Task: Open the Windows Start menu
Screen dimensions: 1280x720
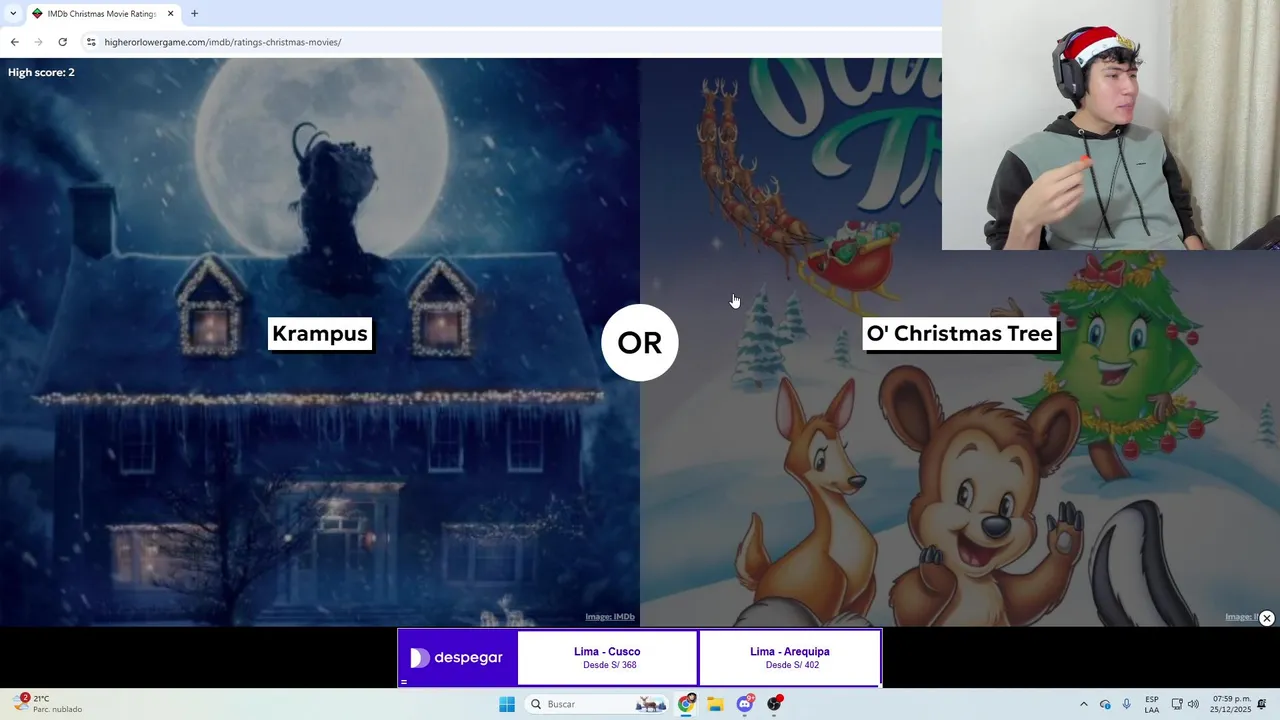Action: (507, 704)
